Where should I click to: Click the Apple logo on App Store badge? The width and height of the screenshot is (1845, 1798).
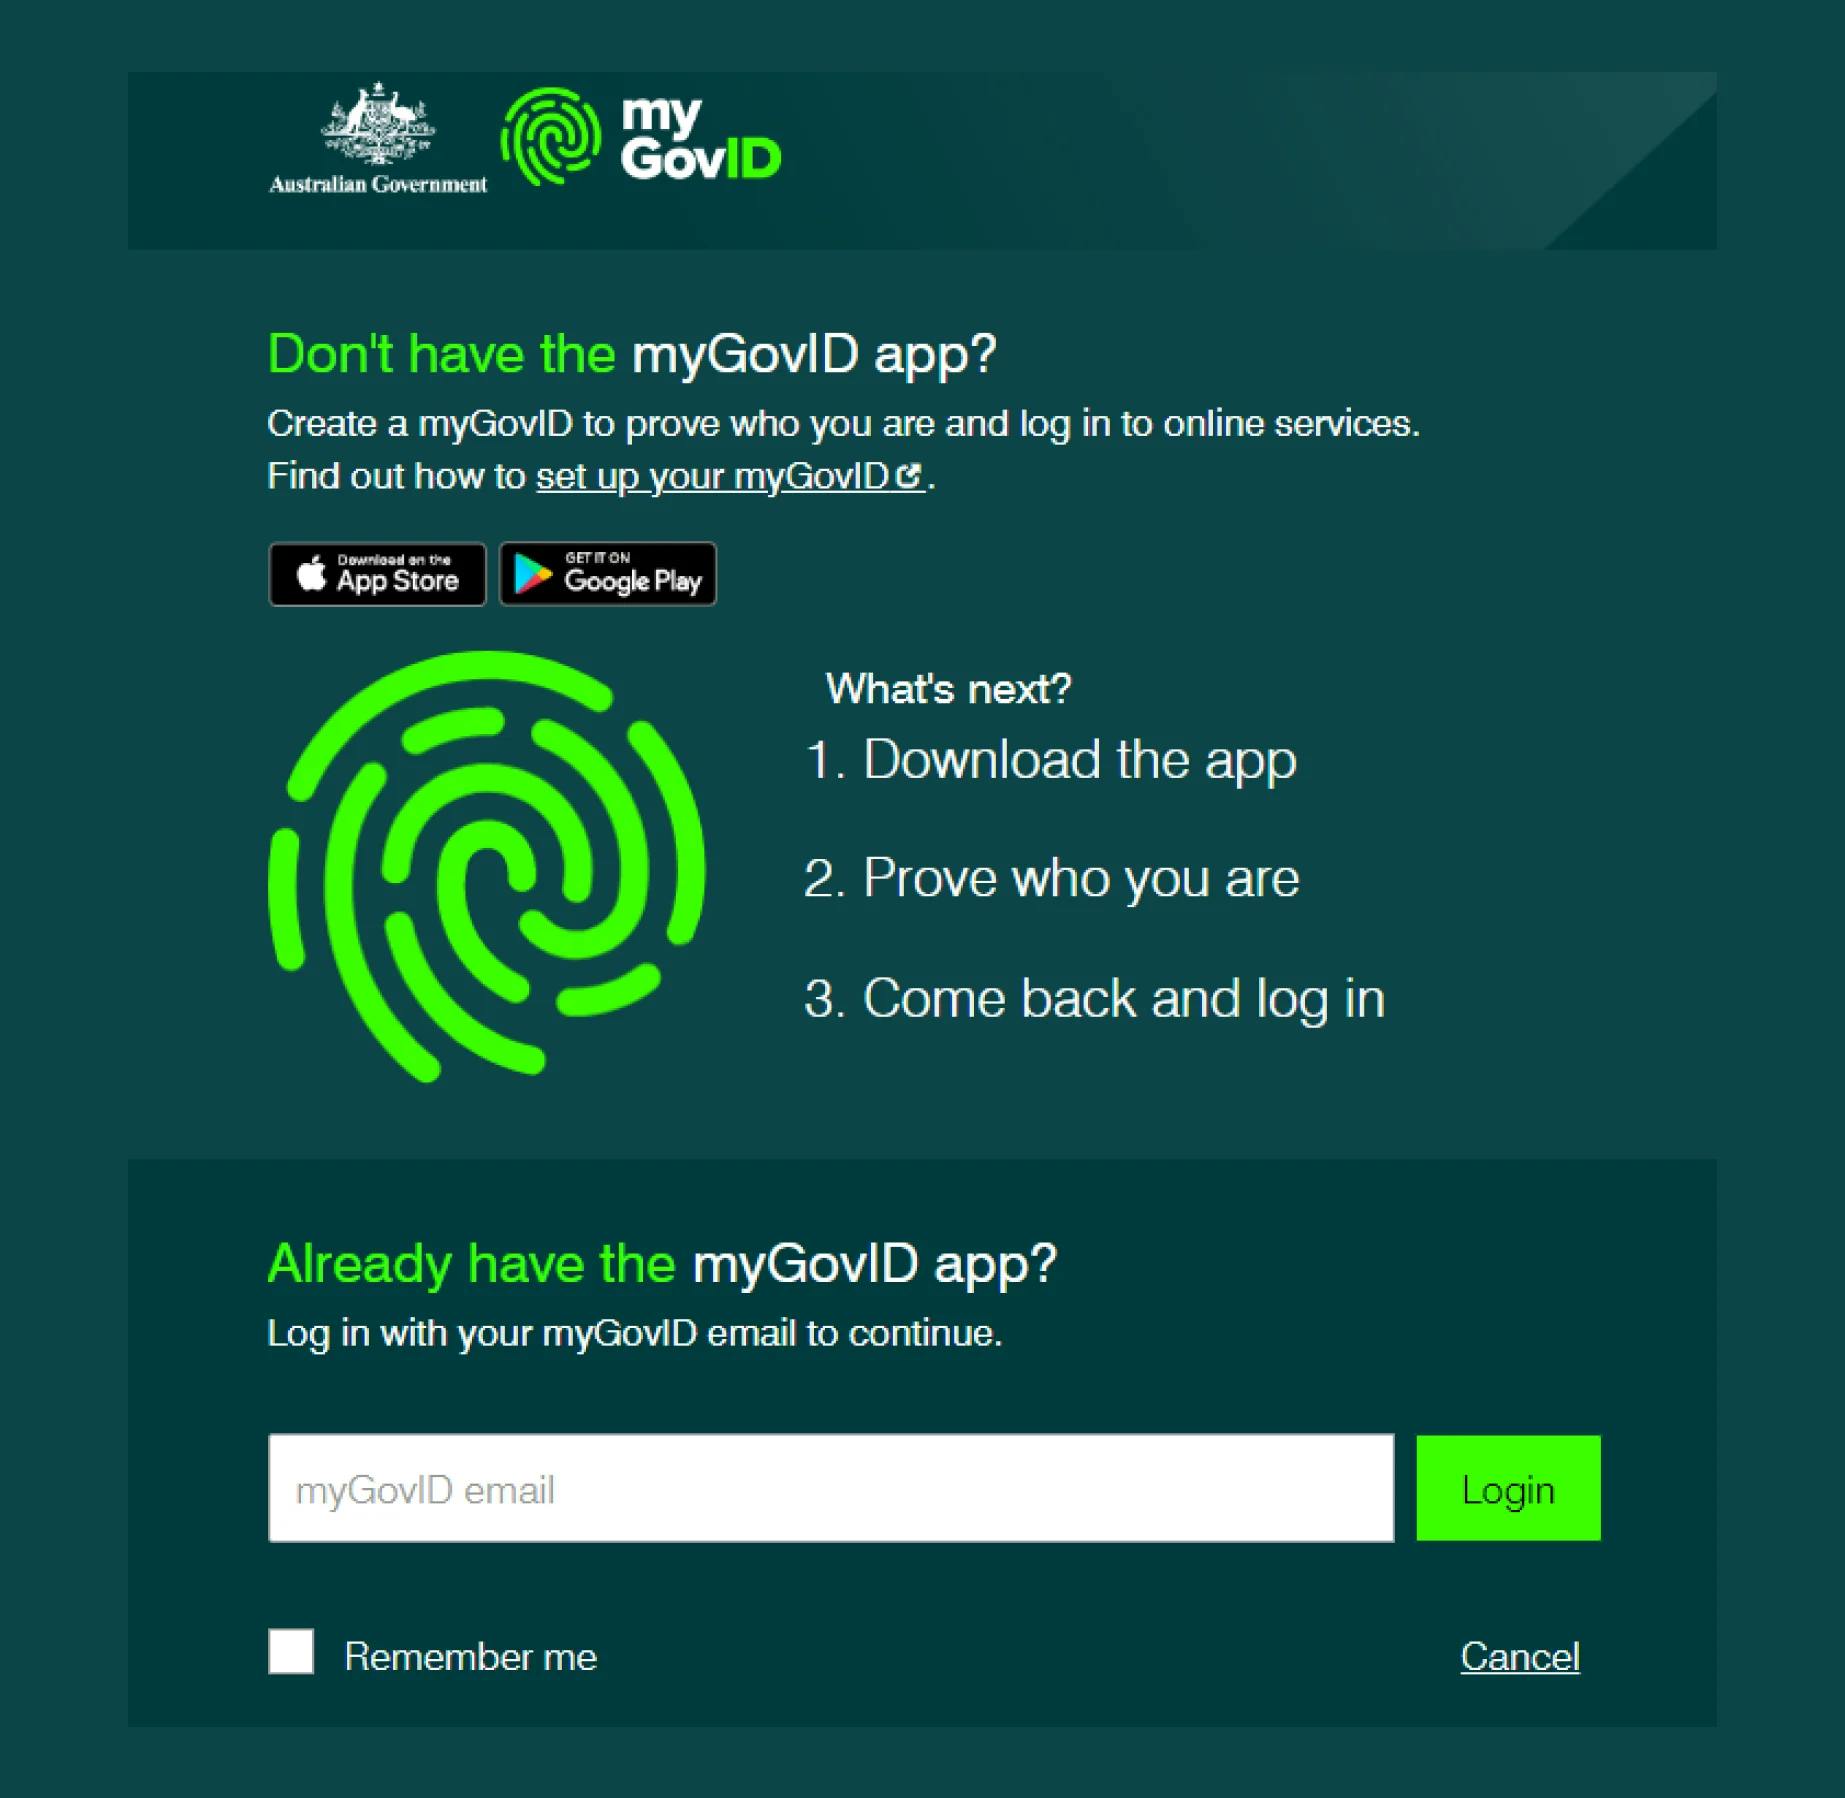(x=311, y=573)
